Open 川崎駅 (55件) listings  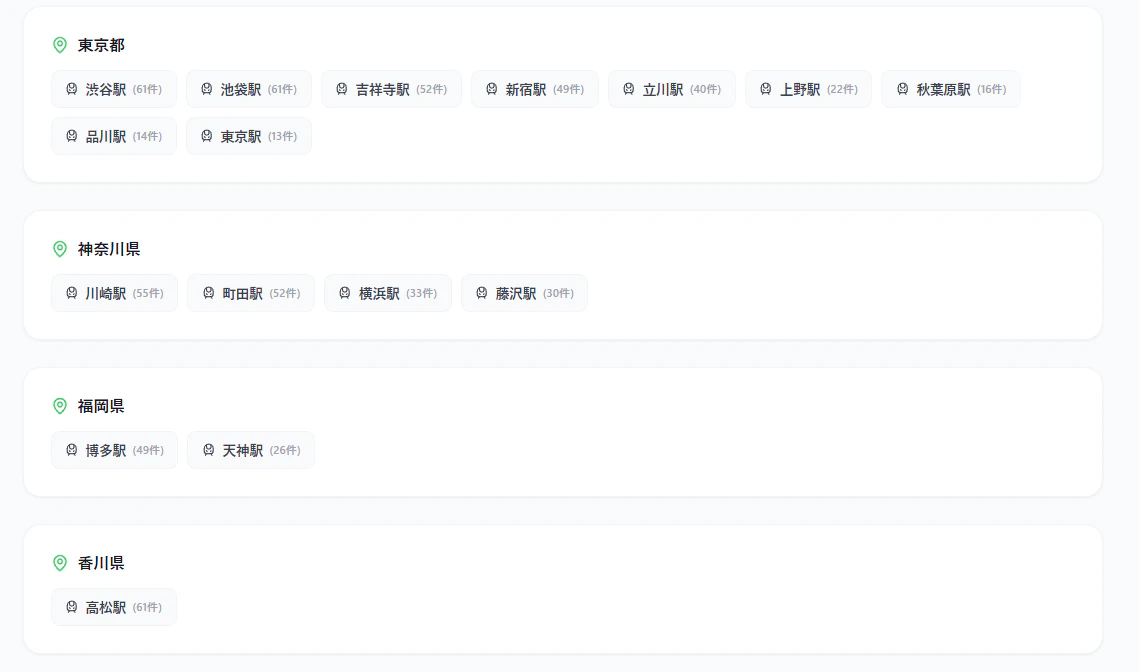tap(115, 293)
